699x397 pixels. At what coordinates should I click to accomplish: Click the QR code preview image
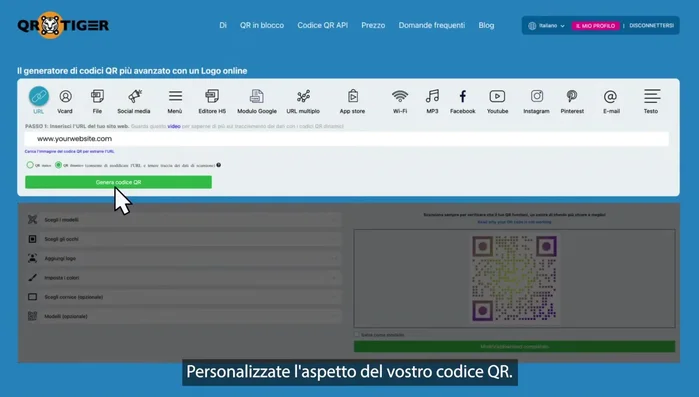pos(514,278)
